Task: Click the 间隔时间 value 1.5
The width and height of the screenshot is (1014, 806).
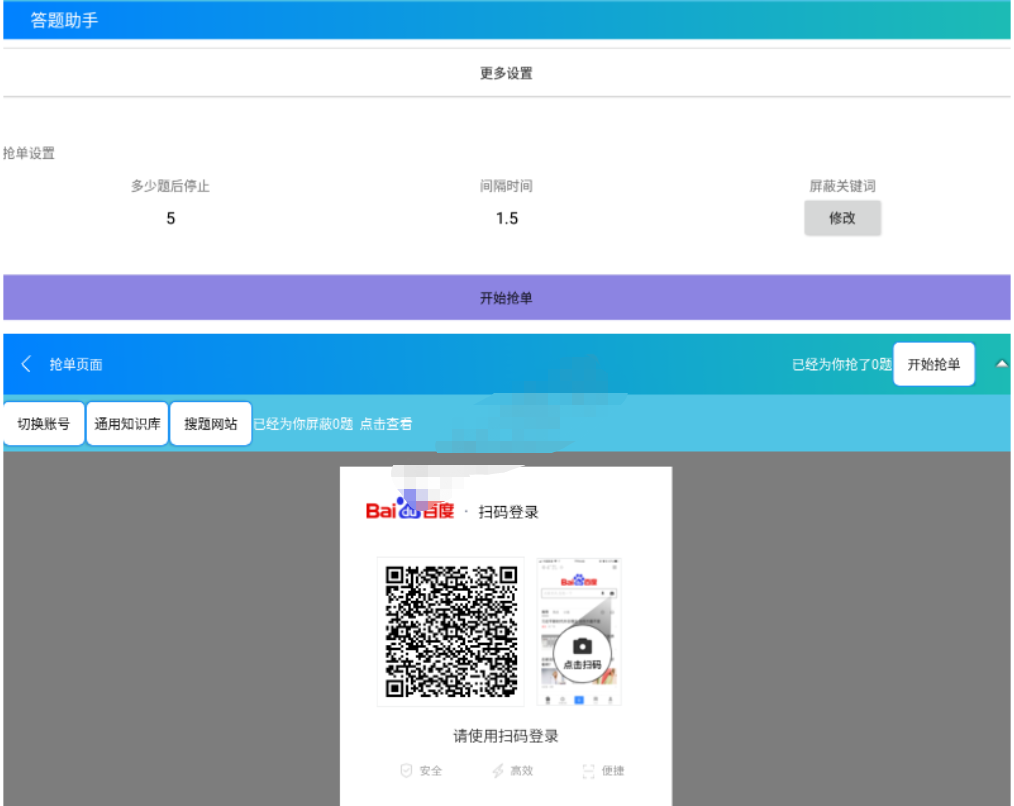Action: pyautogui.click(x=507, y=218)
